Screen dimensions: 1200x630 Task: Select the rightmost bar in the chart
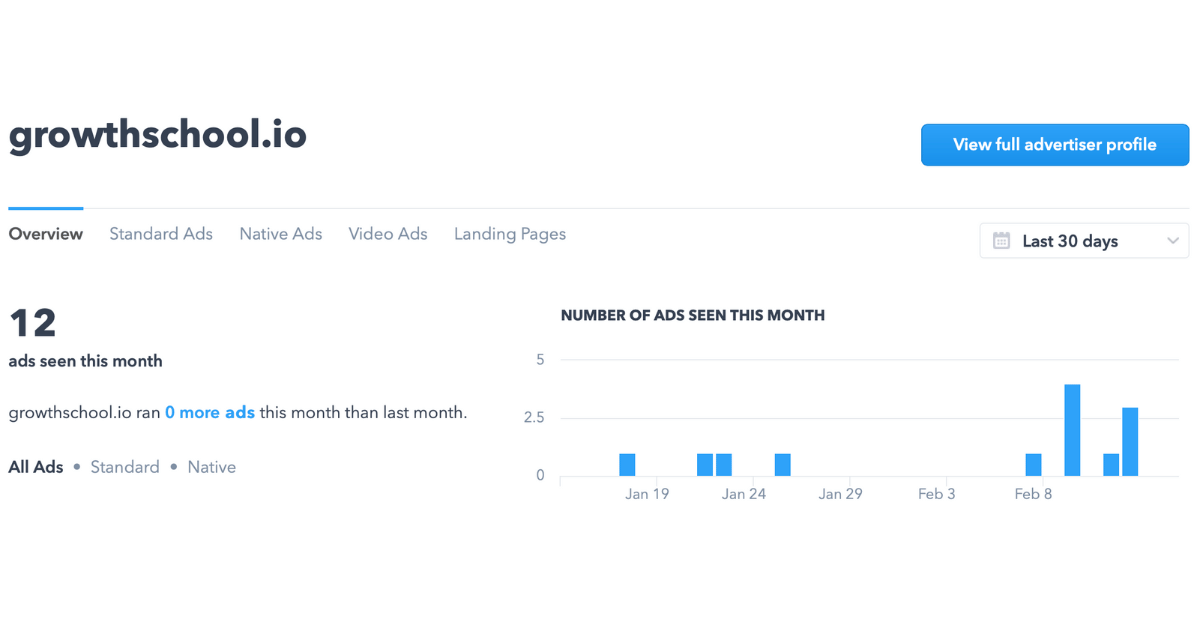point(1130,442)
